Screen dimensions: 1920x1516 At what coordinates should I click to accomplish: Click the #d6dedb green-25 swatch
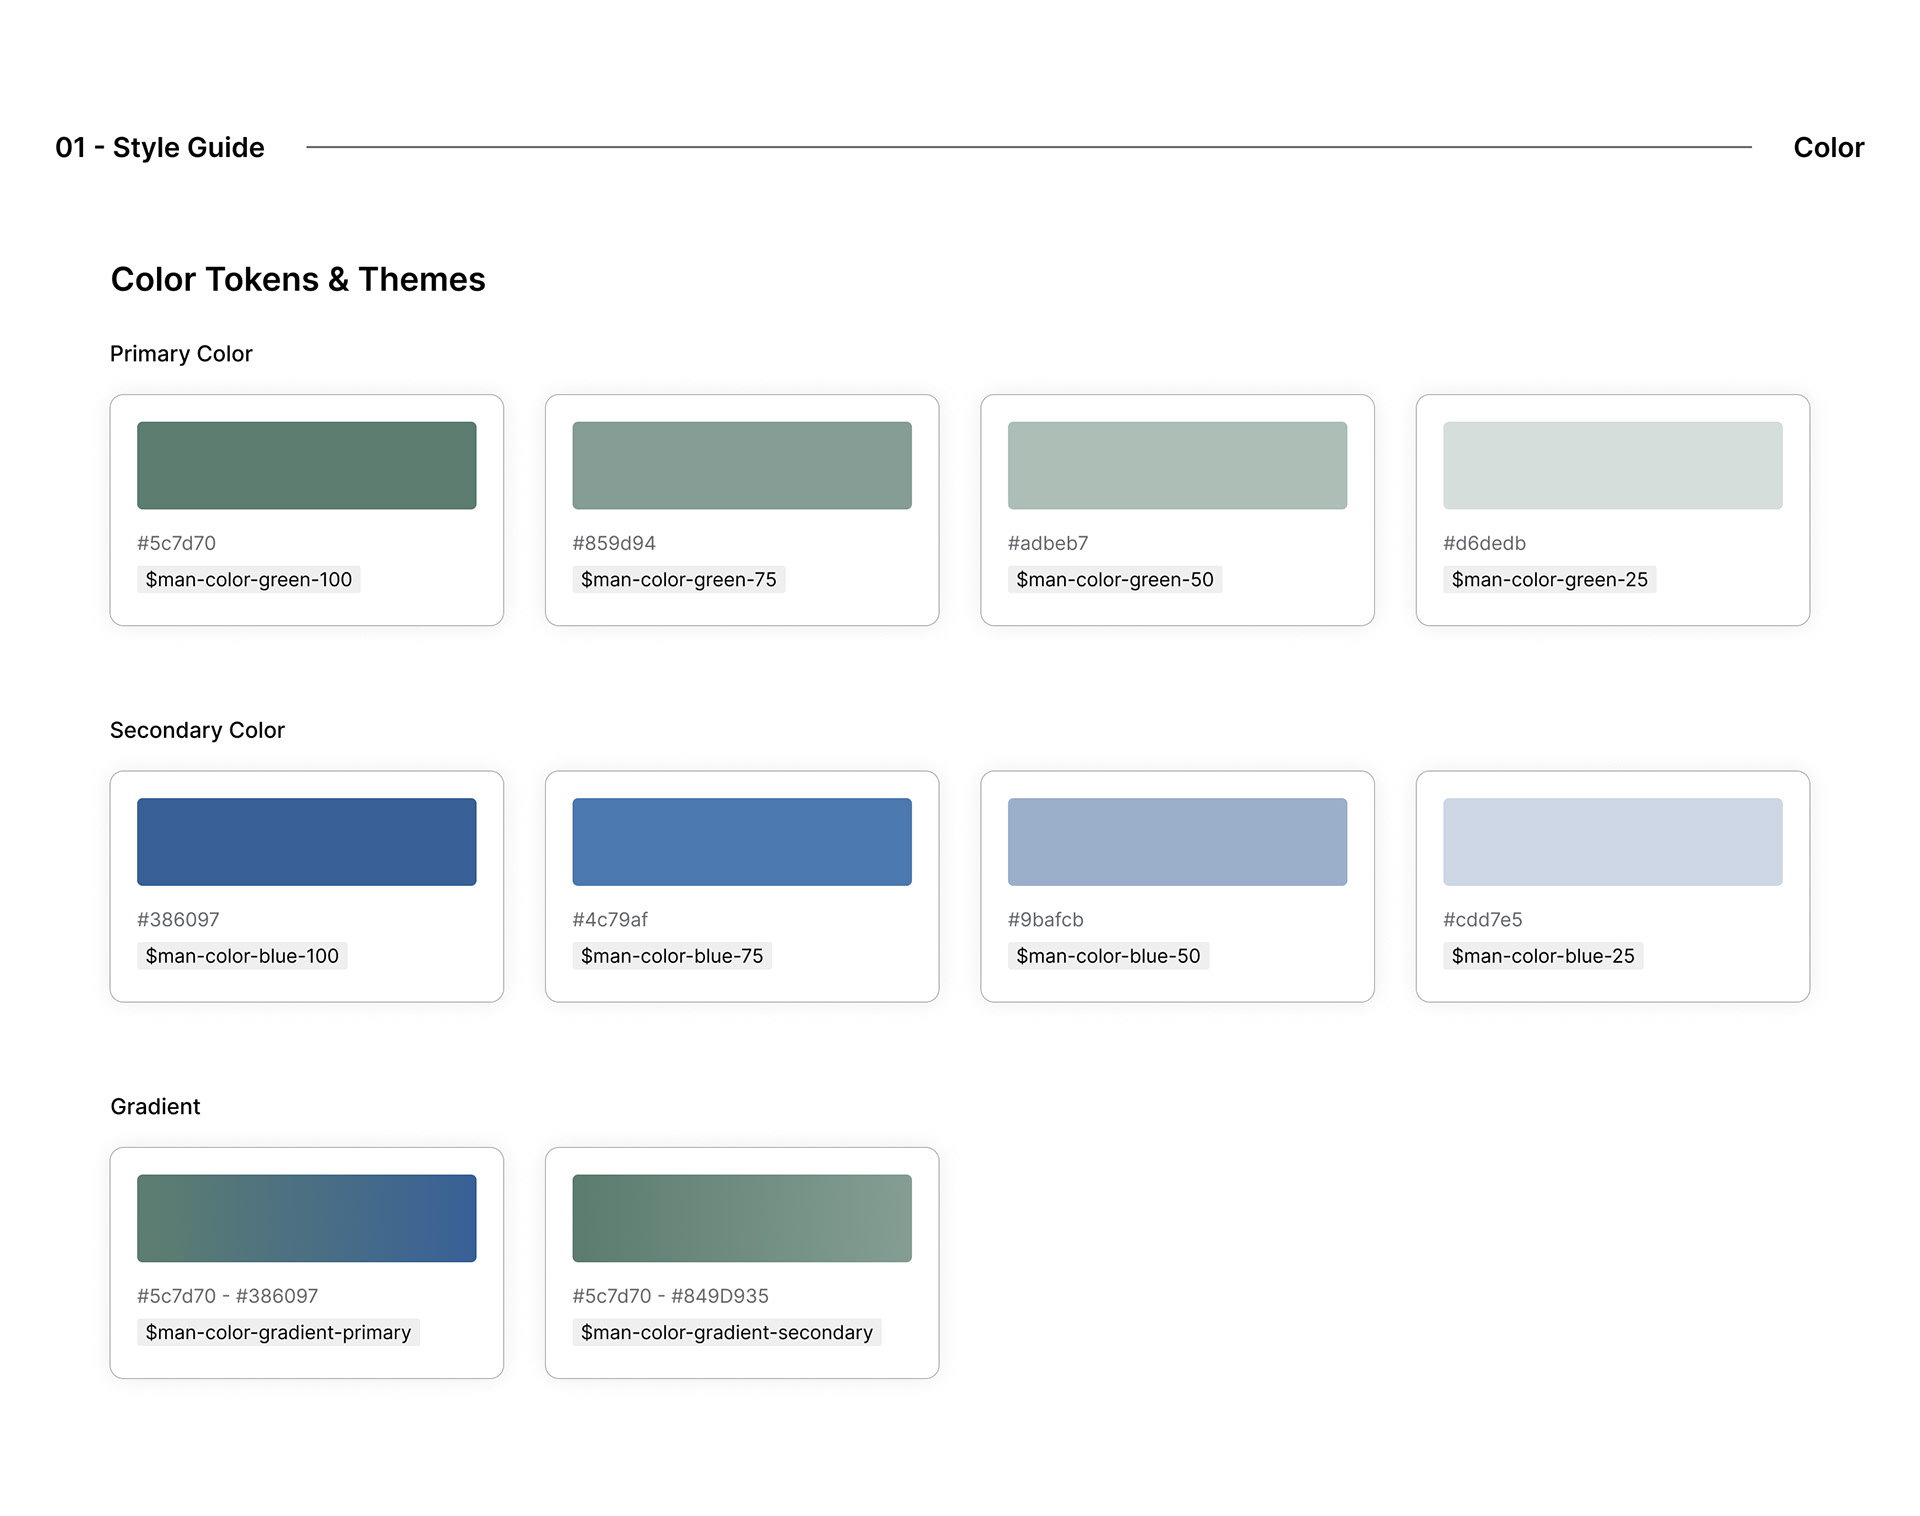pos(1612,465)
